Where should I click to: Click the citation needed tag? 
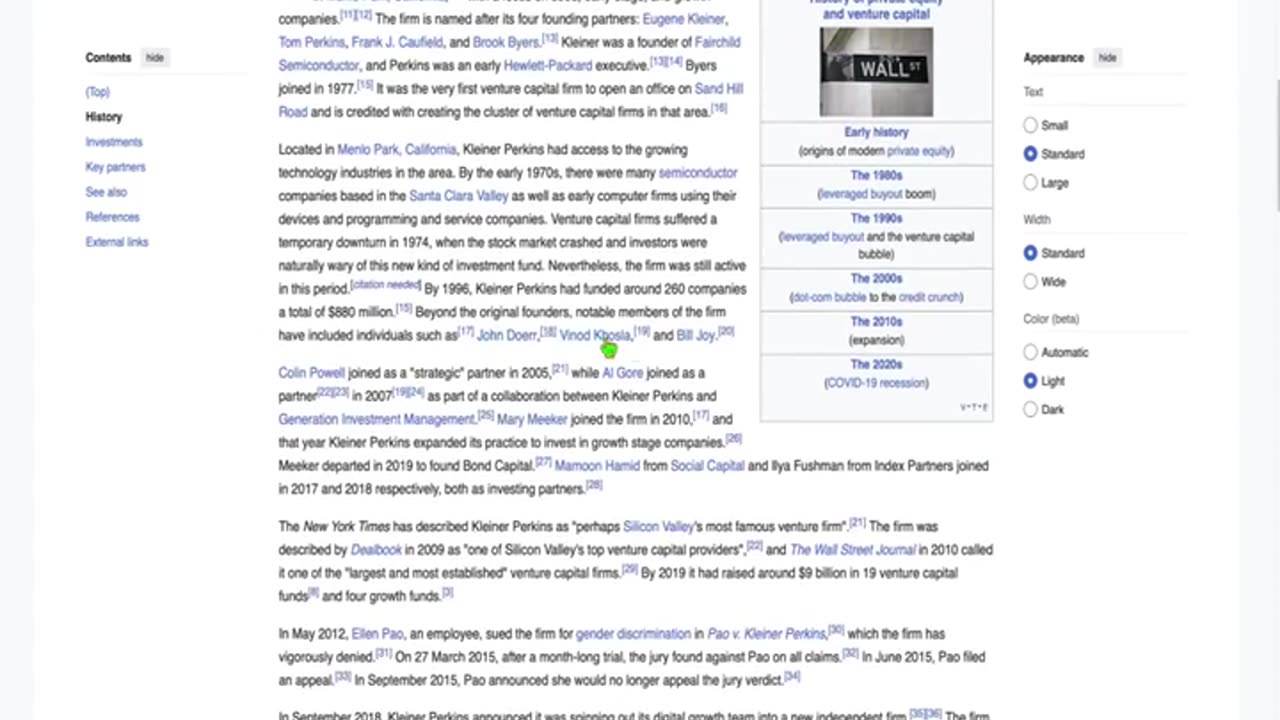tap(385, 286)
